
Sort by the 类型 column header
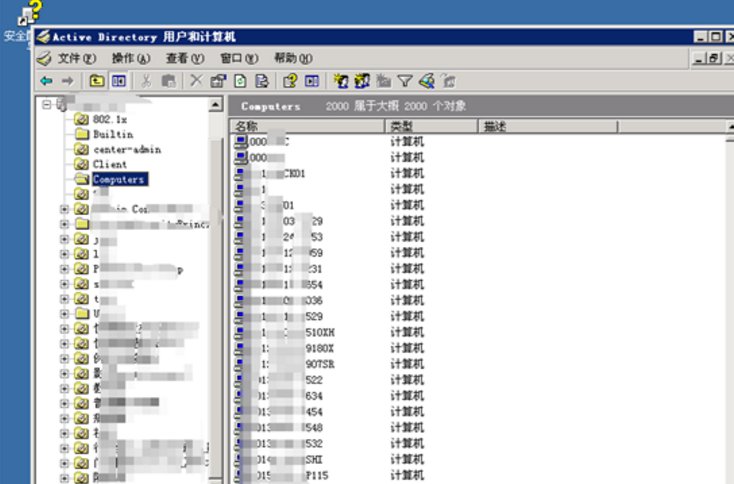pos(431,126)
